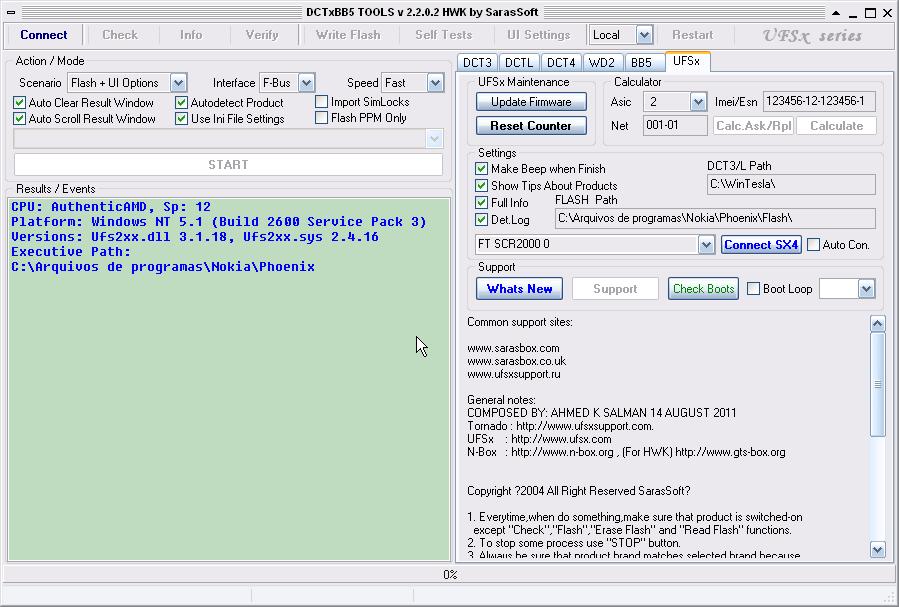Click the FLASH Path field
899x607 pixels.
(x=715, y=218)
